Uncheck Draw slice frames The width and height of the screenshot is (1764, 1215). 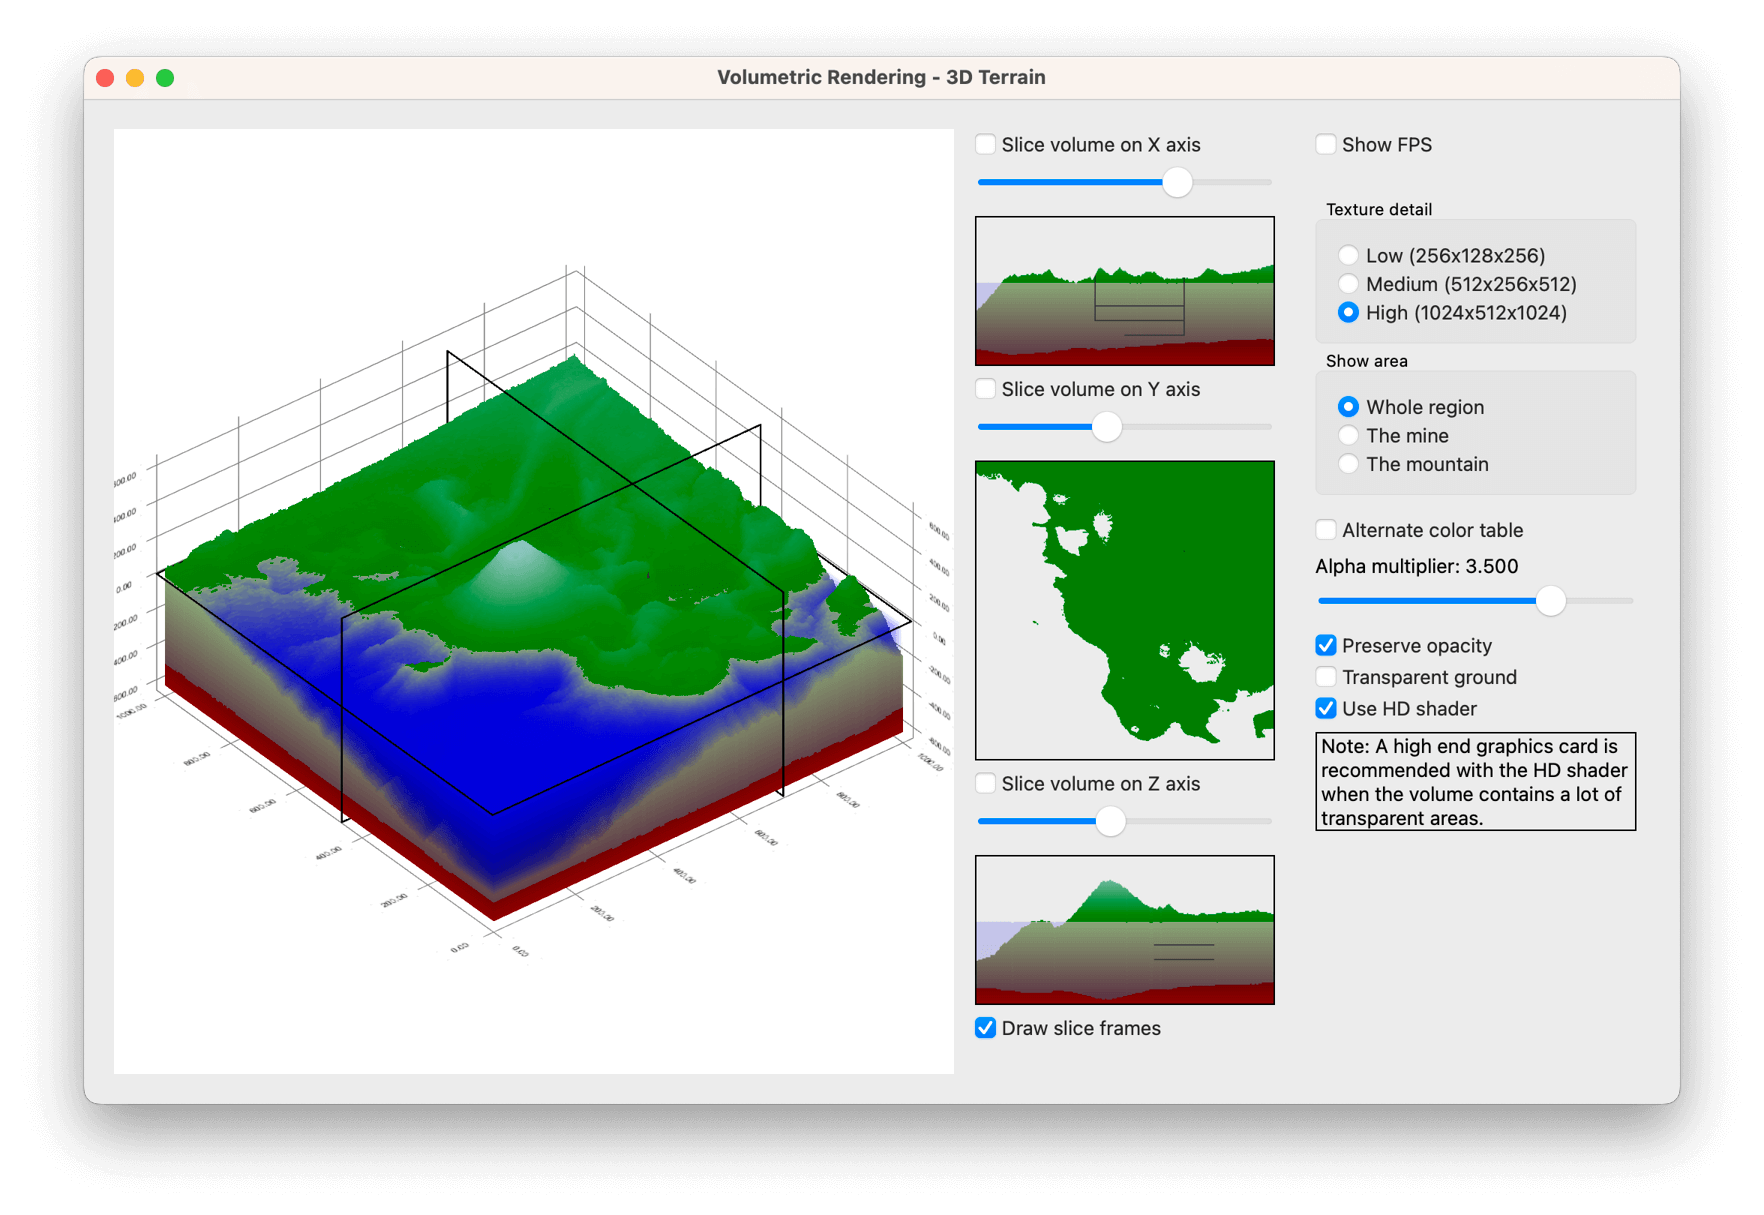[x=986, y=1028]
